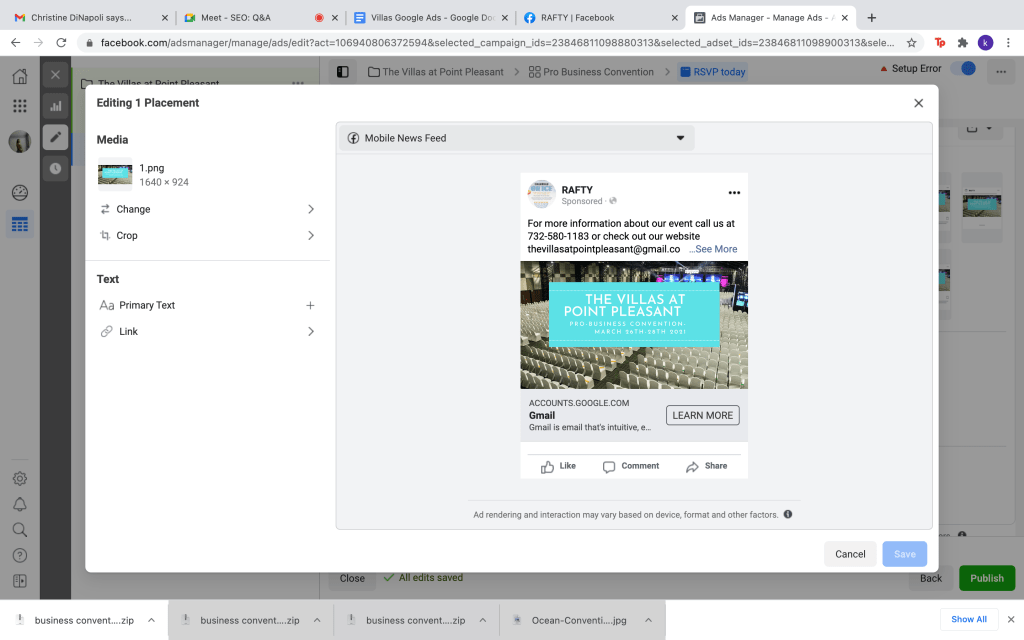Open notifications bell icon

[19, 504]
